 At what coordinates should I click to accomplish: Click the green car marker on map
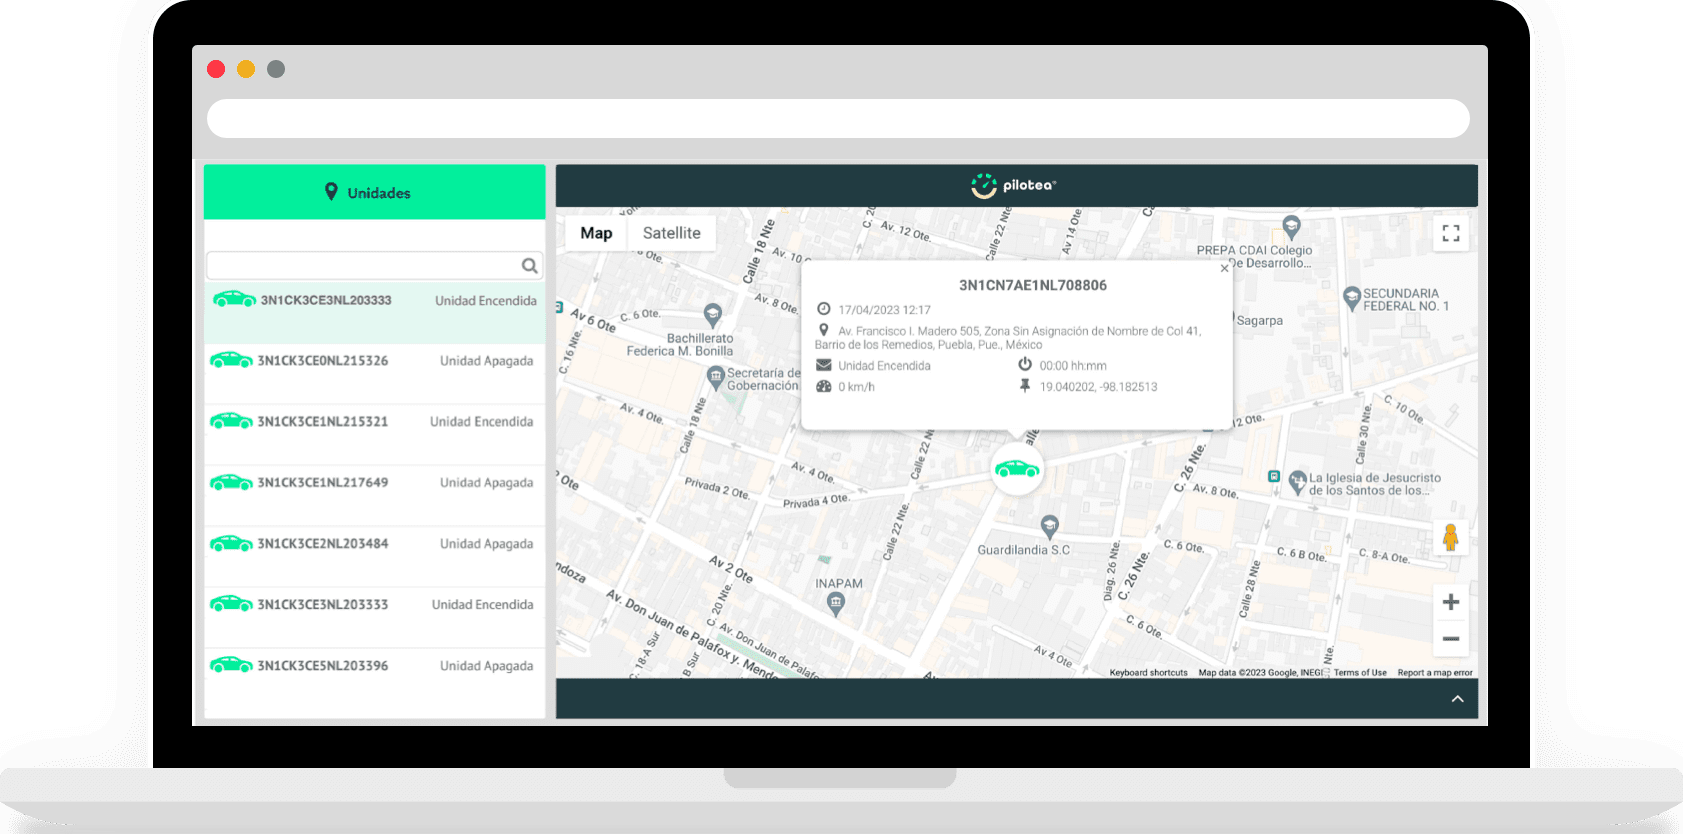(1017, 469)
